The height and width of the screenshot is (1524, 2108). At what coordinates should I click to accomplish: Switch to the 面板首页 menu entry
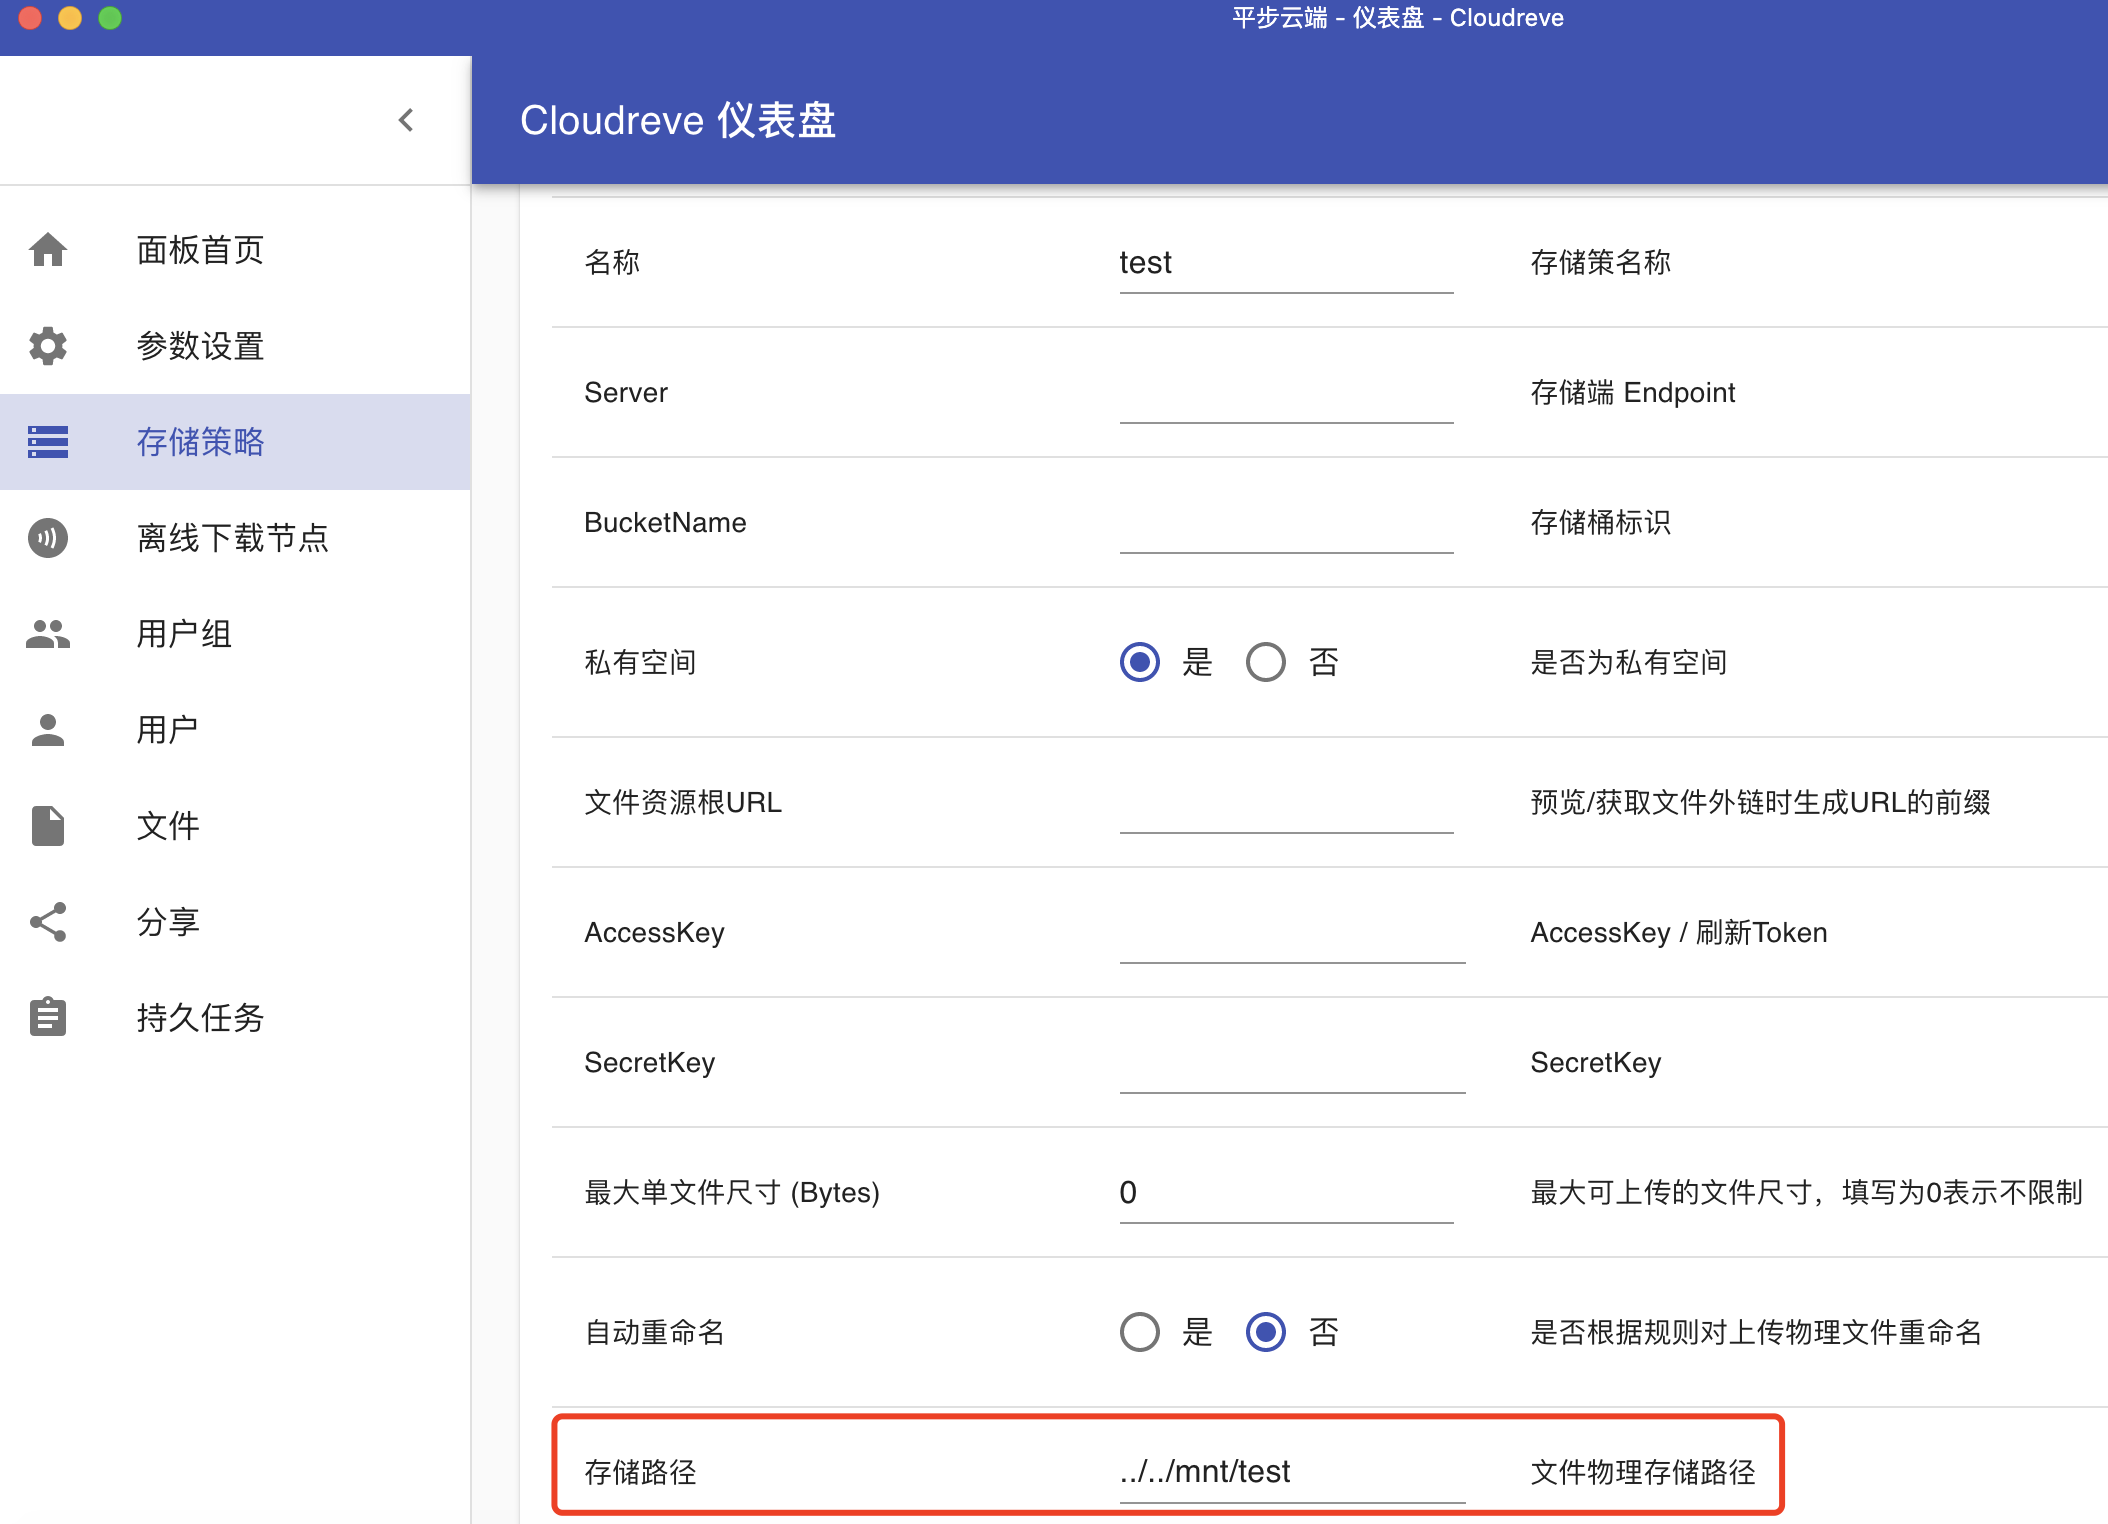point(198,250)
